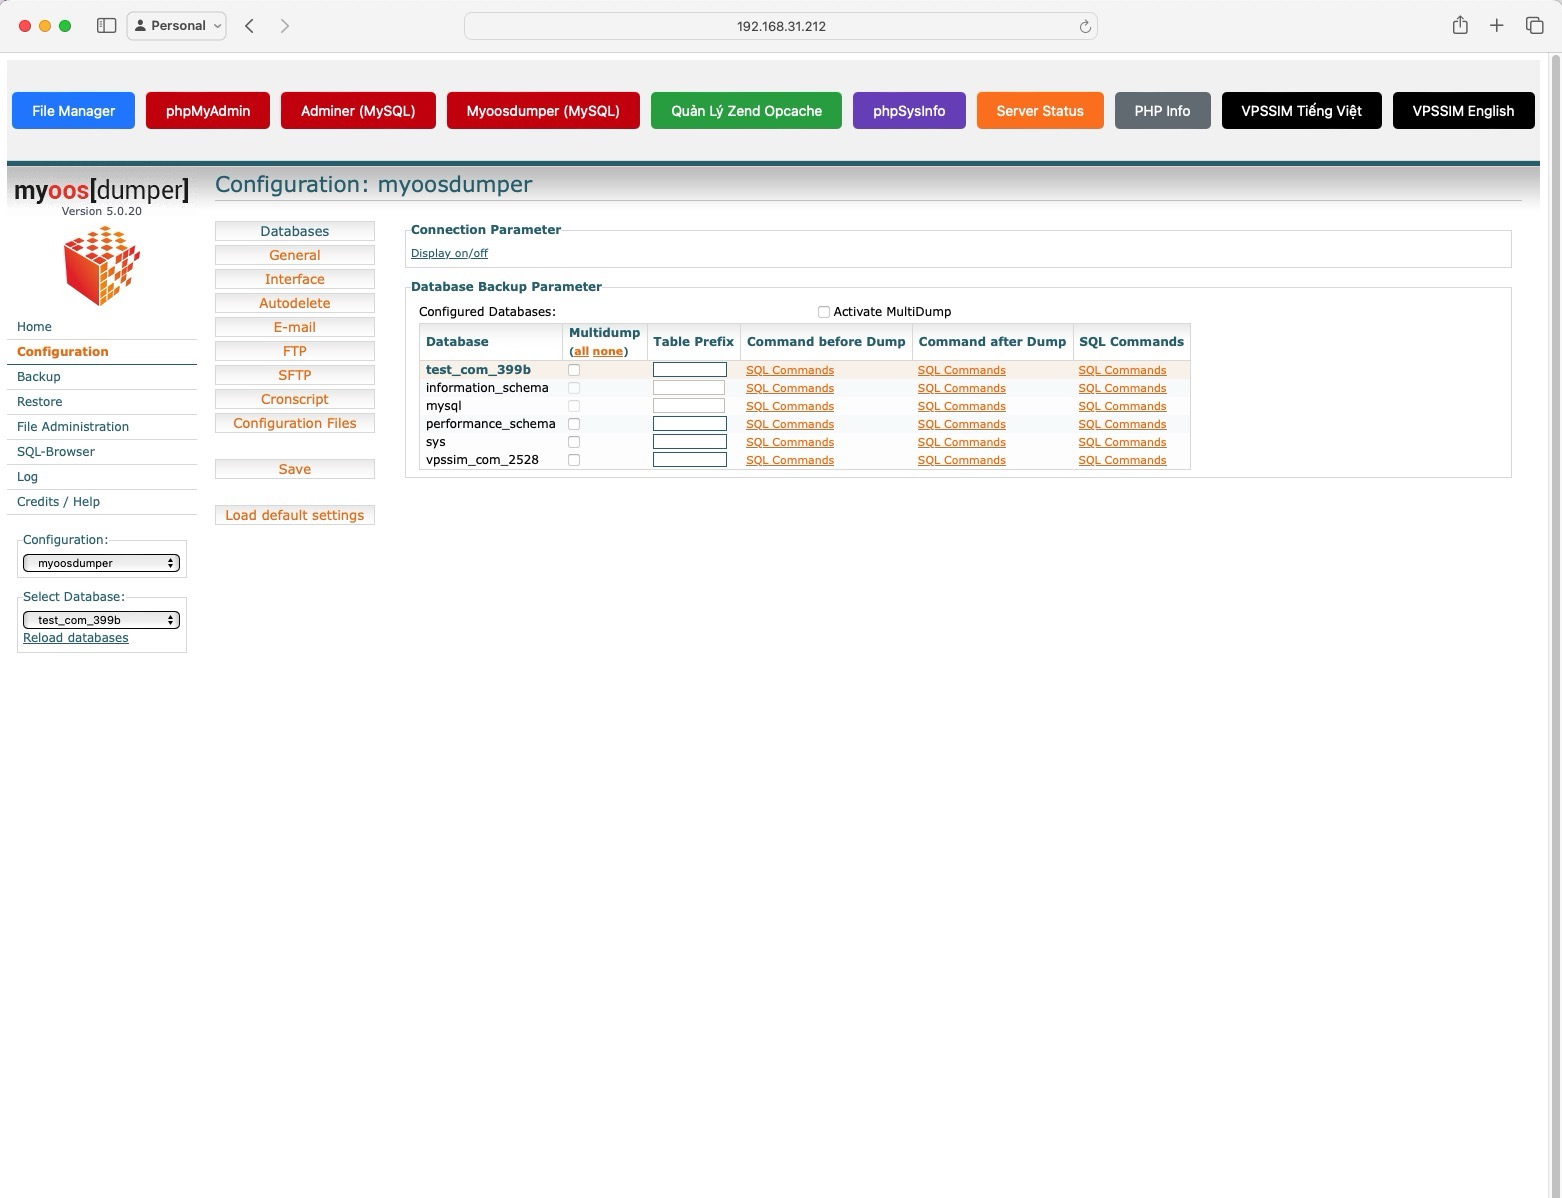This screenshot has width=1562, height=1198.
Task: Open the phpMyAdmin button
Action: [x=208, y=111]
